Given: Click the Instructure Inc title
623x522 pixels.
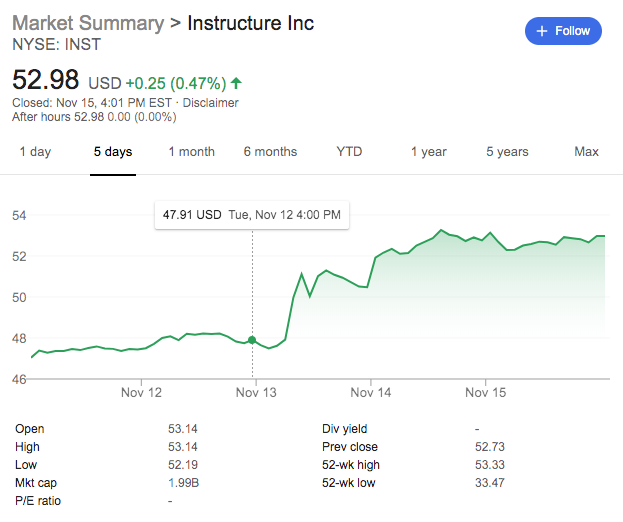Looking at the screenshot, I should [x=251, y=23].
